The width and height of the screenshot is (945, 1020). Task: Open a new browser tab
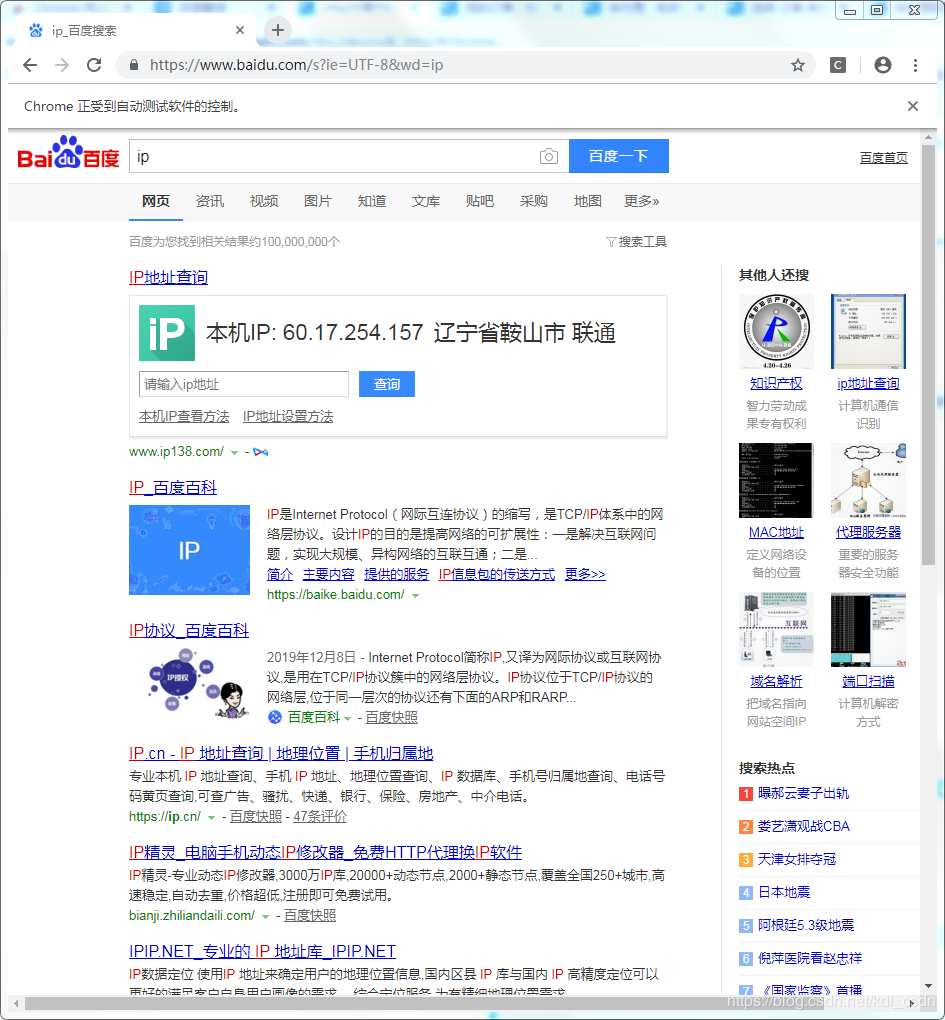tap(278, 30)
